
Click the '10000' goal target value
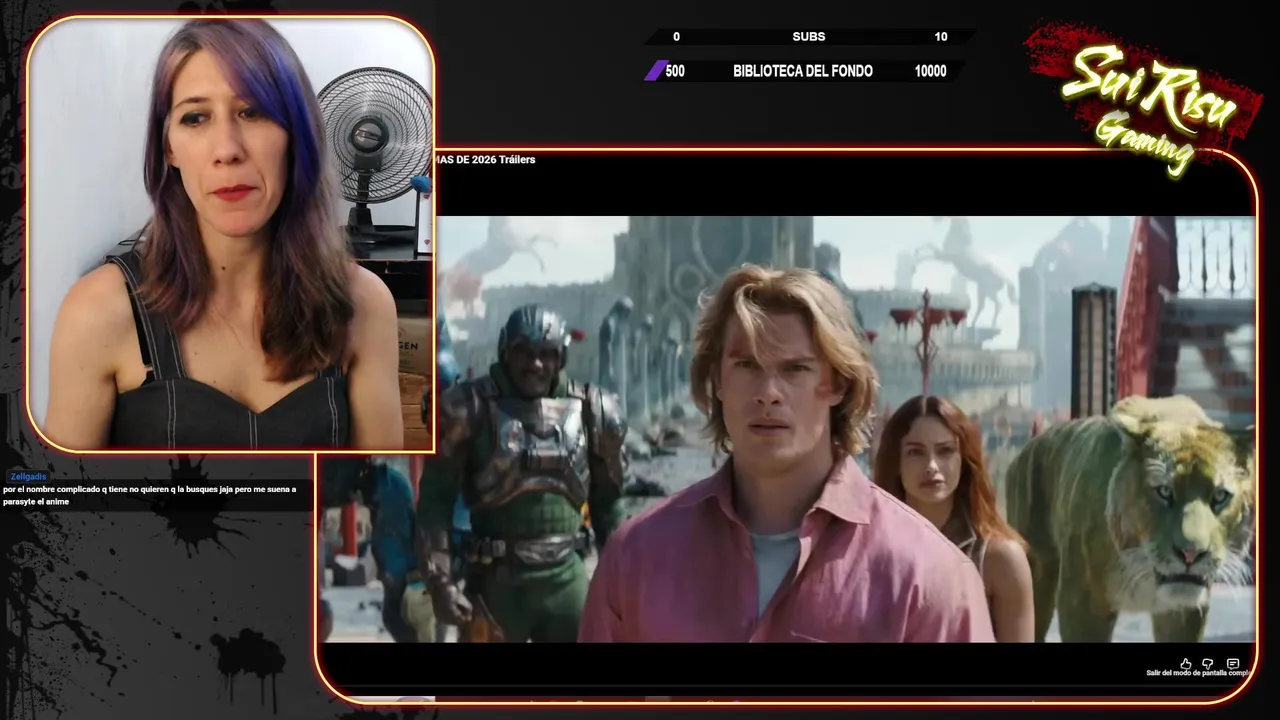[930, 71]
